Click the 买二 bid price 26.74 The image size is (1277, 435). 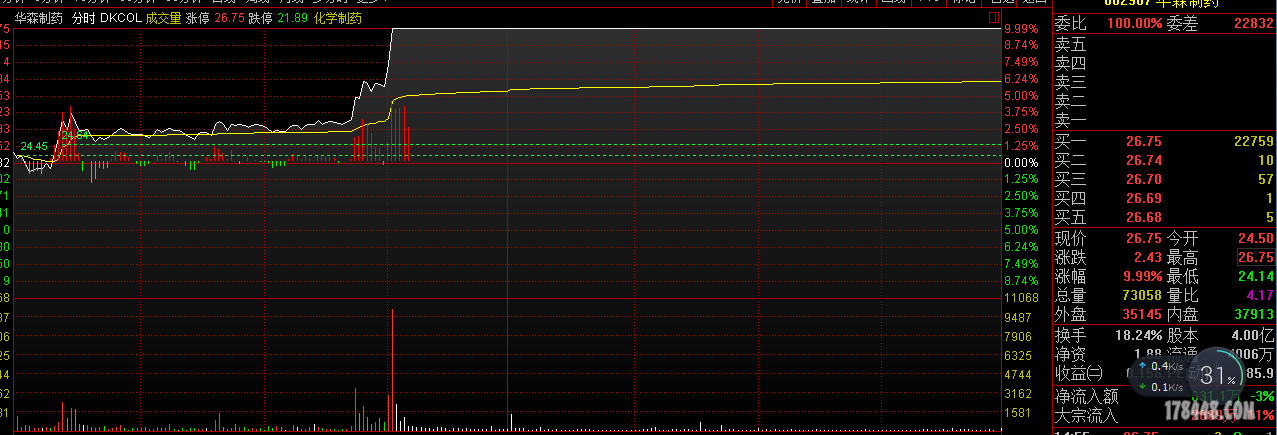(1144, 161)
